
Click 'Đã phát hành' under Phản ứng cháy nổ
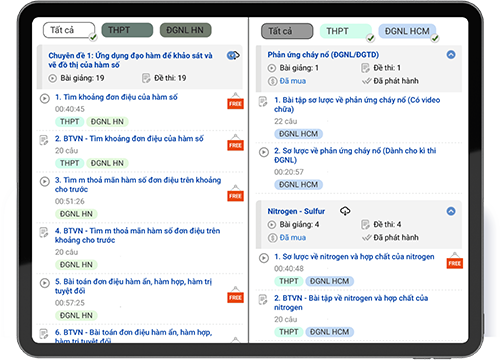[x=396, y=81]
